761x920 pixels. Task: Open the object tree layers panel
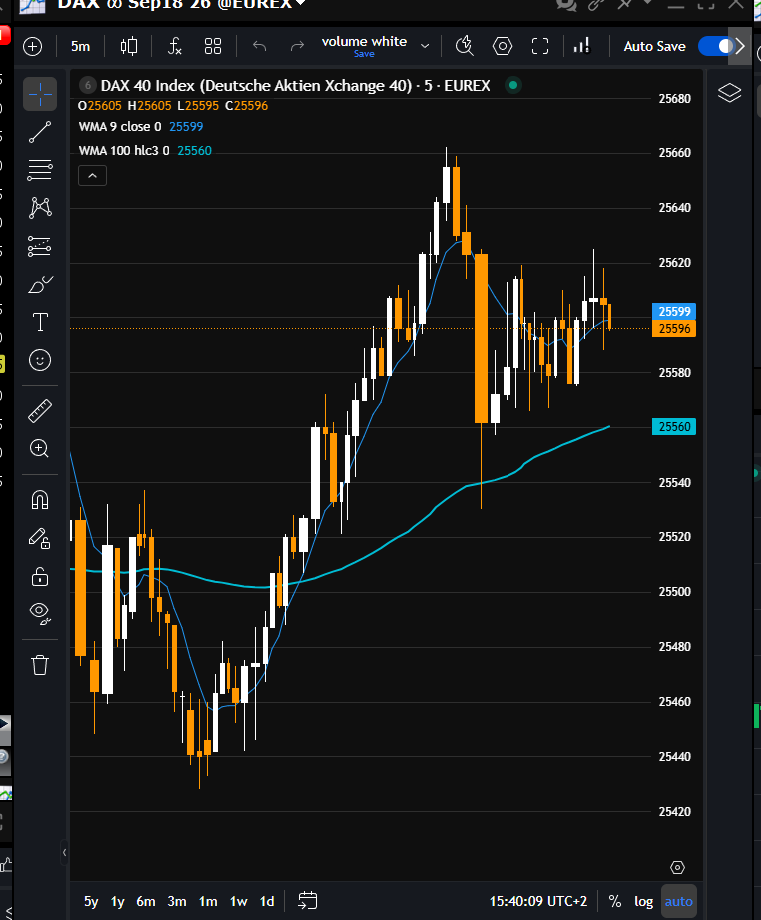pos(729,93)
